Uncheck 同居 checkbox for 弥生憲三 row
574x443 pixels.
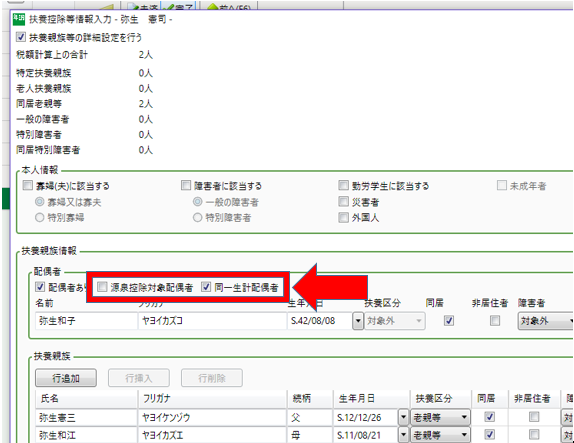489,417
